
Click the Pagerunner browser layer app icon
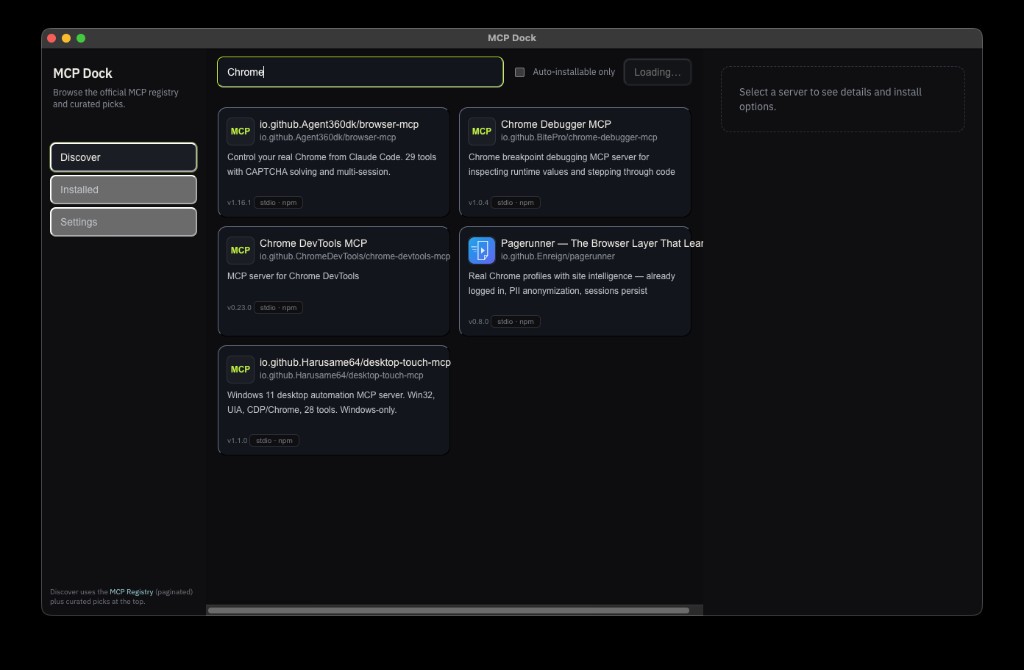(481, 250)
